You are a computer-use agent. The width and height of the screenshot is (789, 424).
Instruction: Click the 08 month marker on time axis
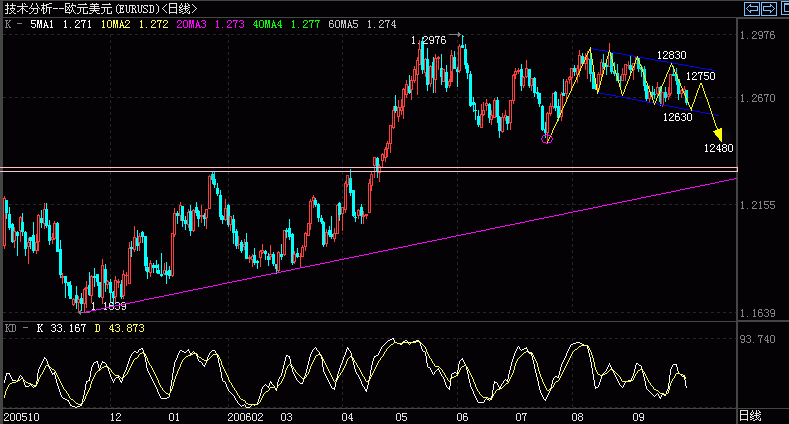(577, 417)
